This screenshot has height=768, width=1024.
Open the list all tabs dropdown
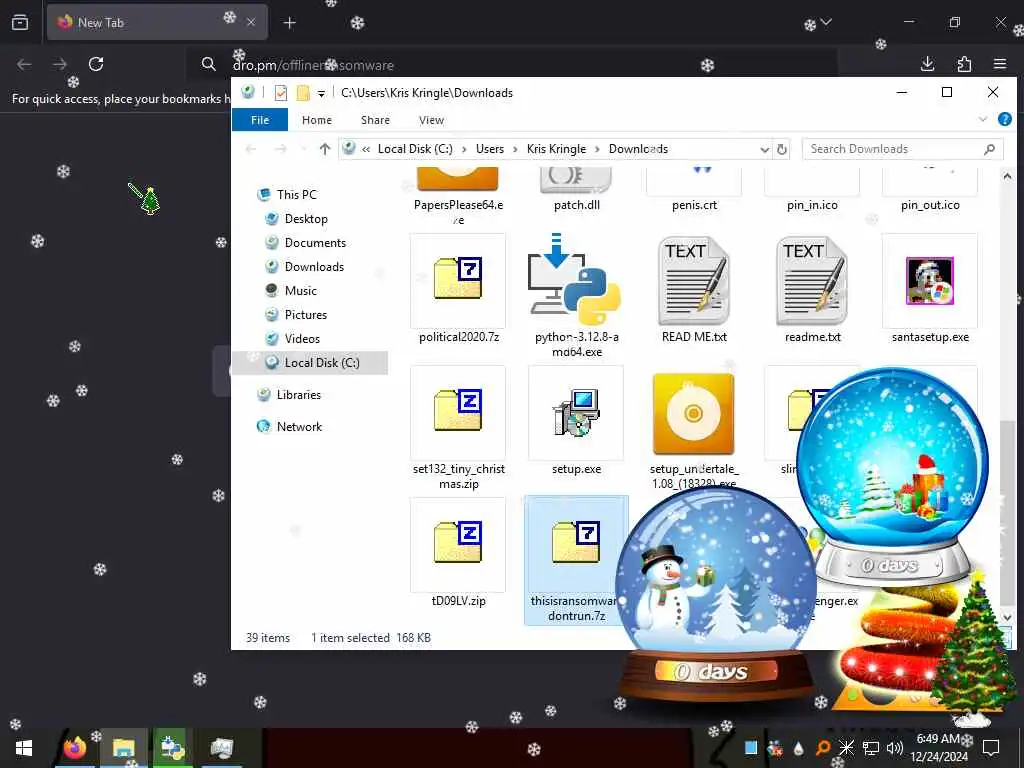(x=826, y=23)
